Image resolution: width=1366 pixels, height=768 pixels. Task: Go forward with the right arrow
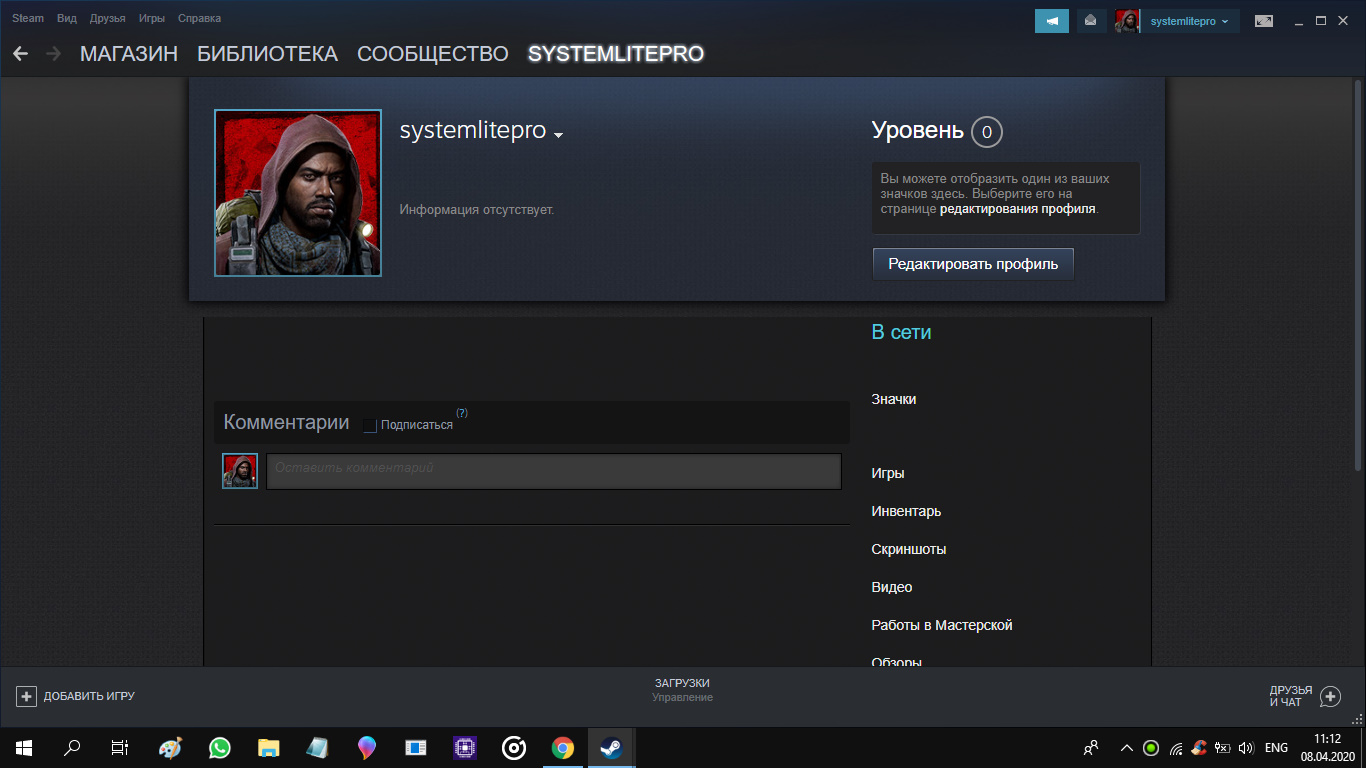(x=54, y=54)
